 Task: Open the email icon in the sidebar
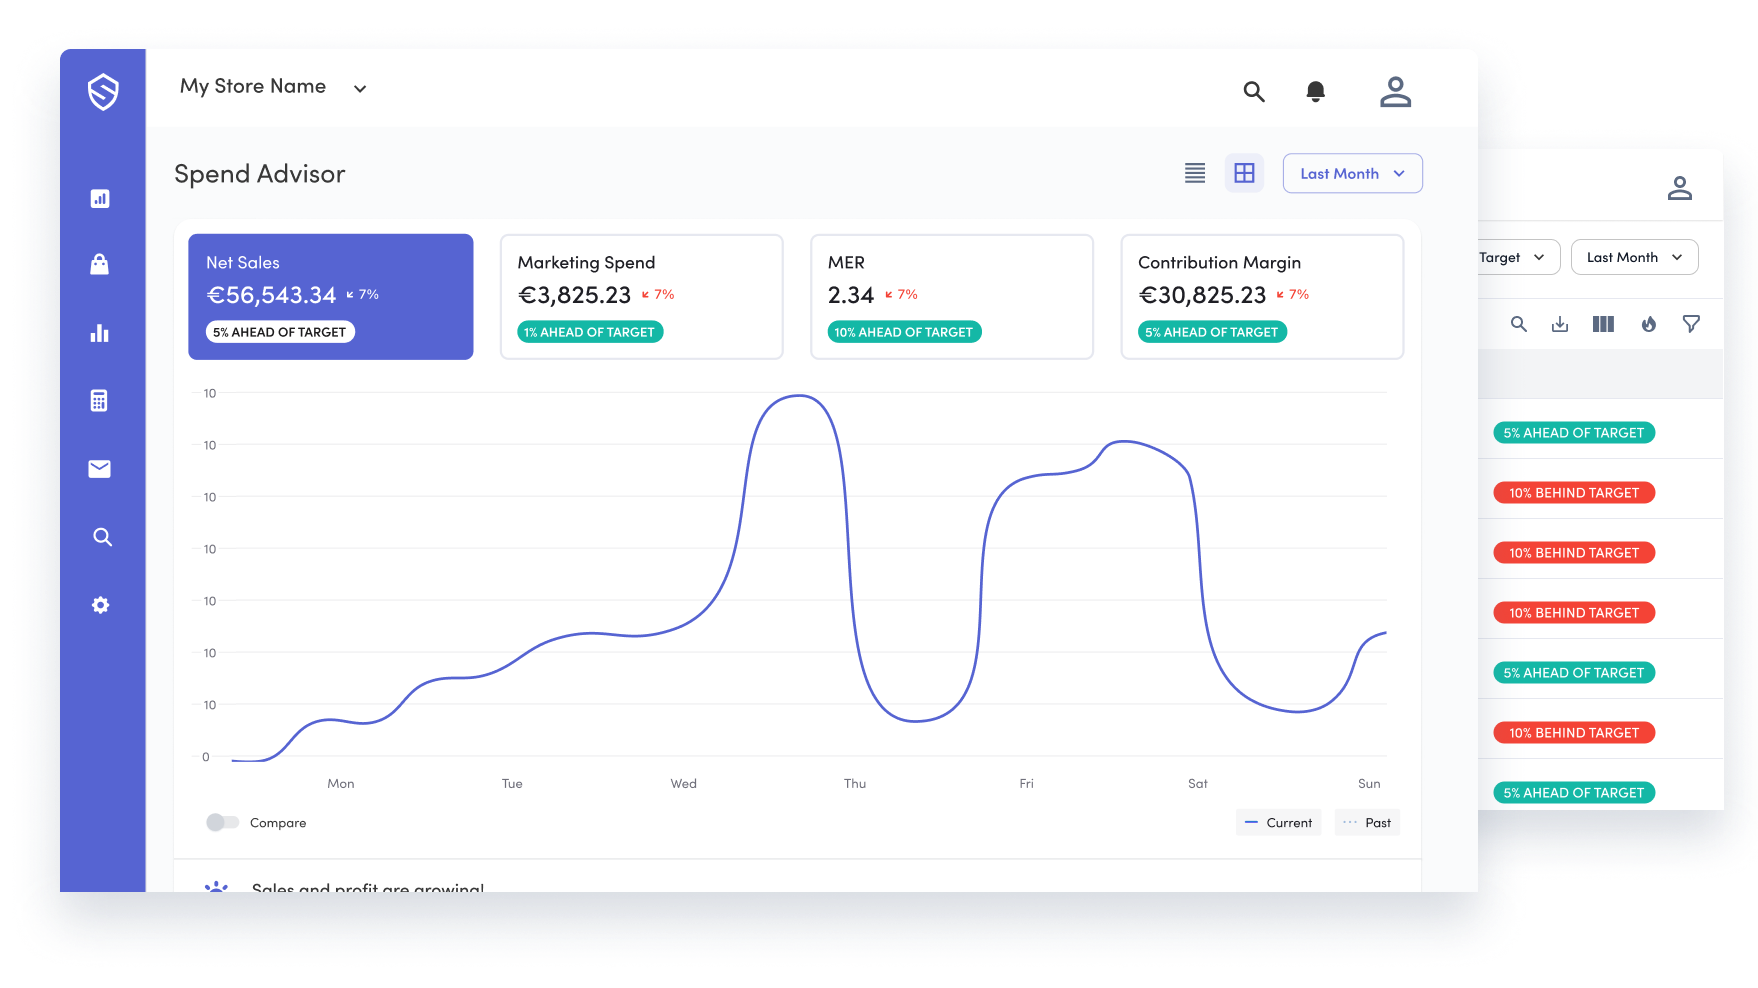click(100, 468)
